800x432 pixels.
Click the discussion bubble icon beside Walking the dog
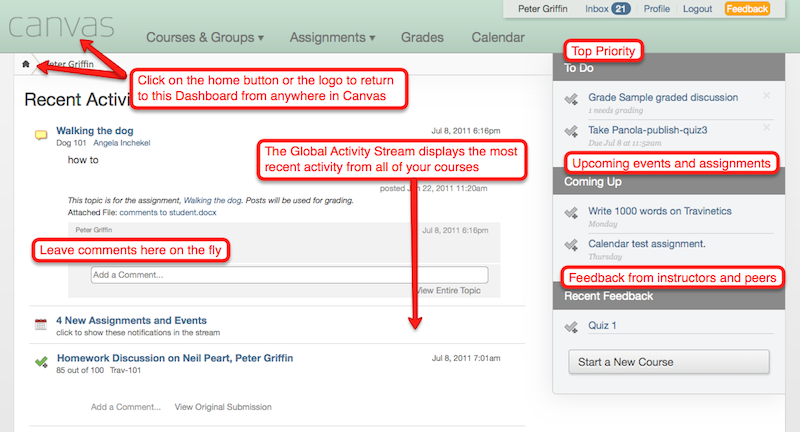coord(41,135)
